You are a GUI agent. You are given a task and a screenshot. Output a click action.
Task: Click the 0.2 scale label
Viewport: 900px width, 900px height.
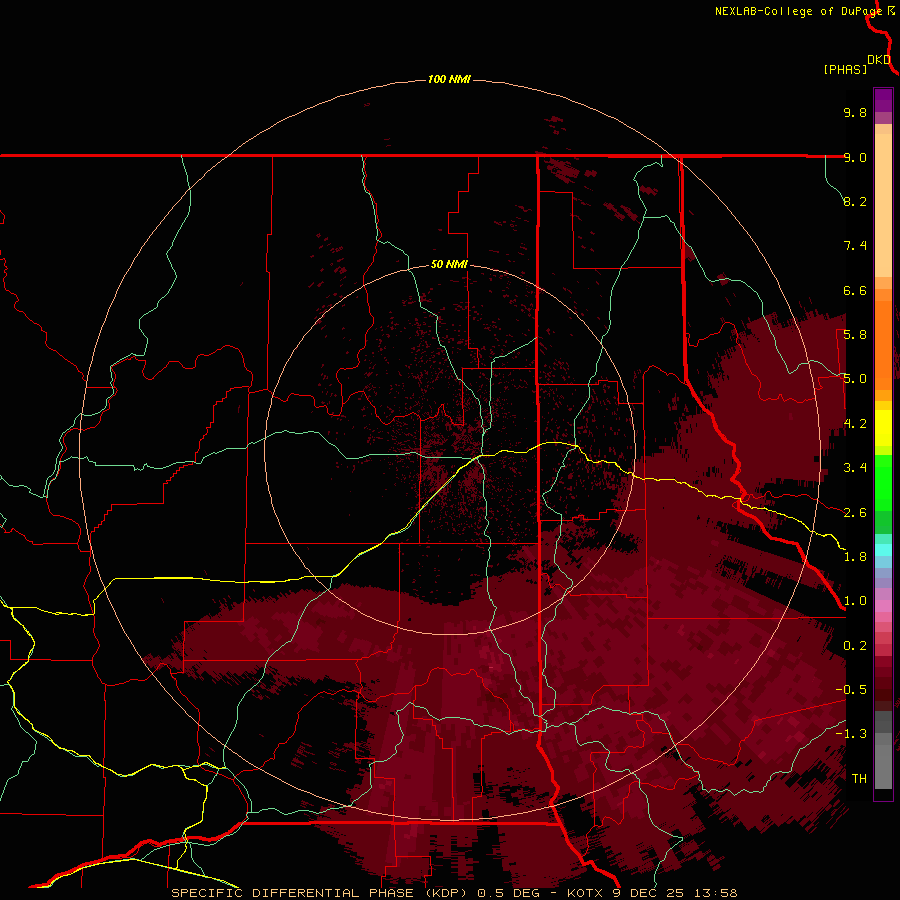(855, 646)
